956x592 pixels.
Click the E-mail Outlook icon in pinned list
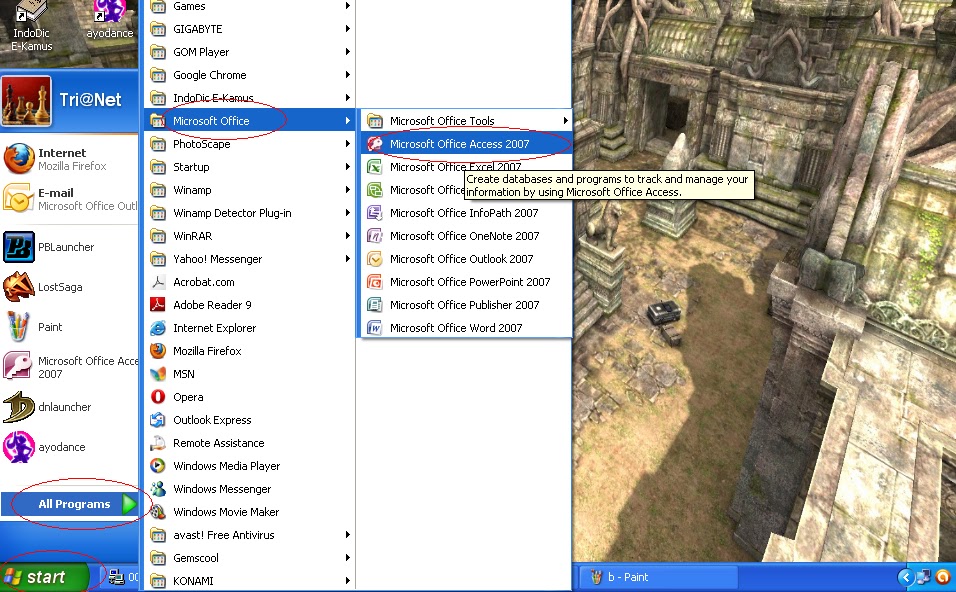(18, 199)
